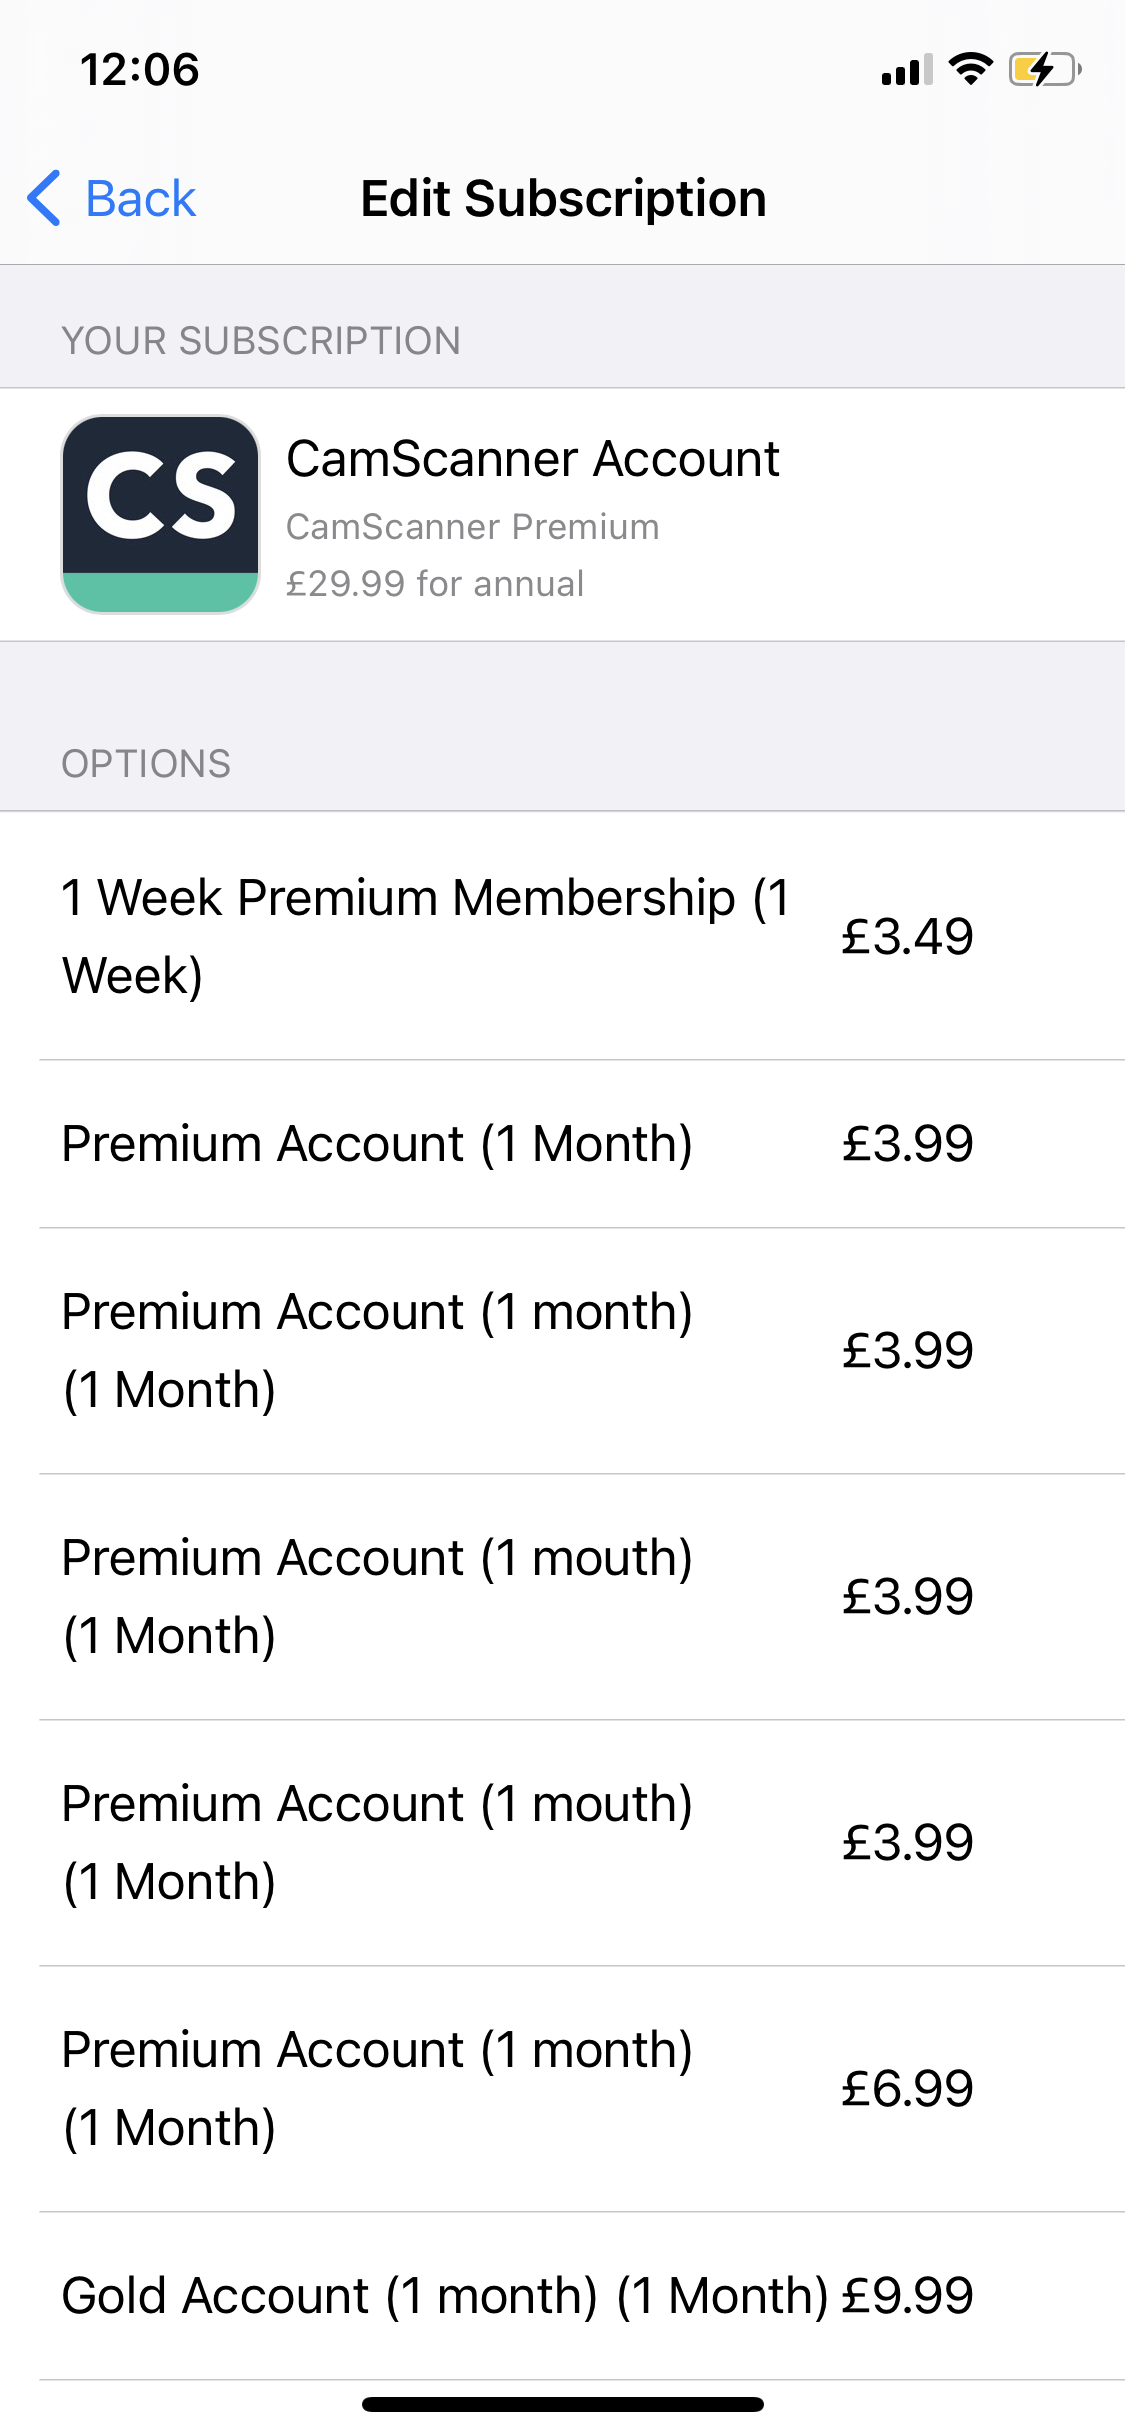Select 1 Week Premium Membership option
The image size is (1125, 2436).
425,936
